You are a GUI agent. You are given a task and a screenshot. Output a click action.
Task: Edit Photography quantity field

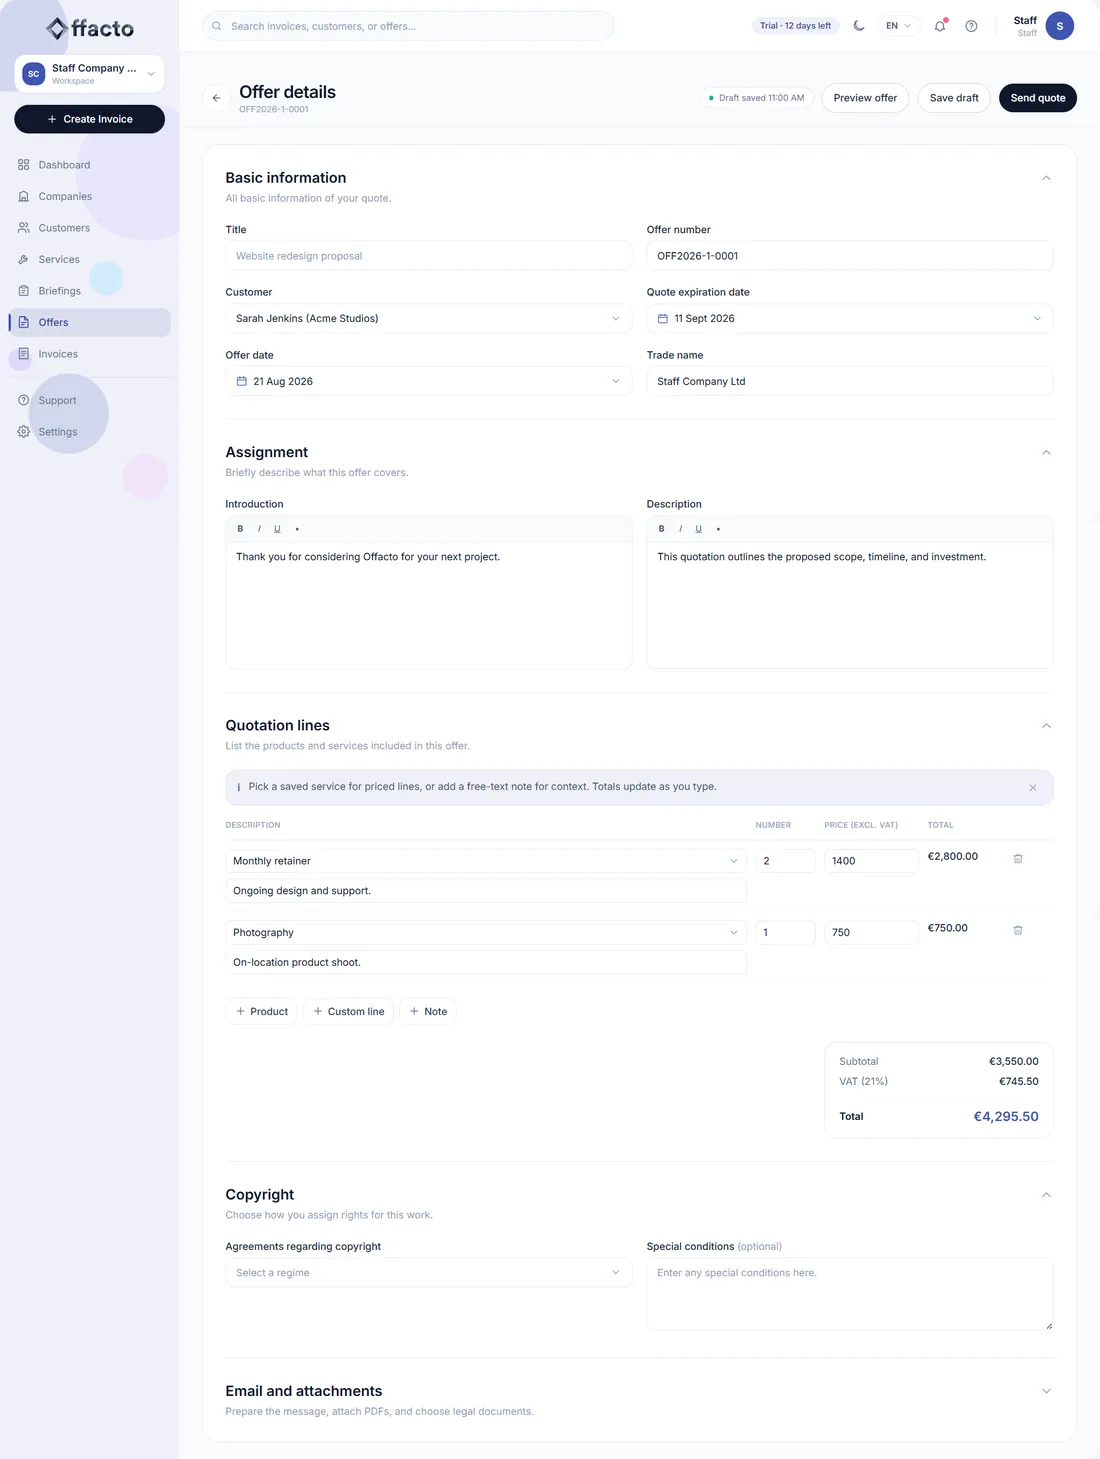[786, 933]
